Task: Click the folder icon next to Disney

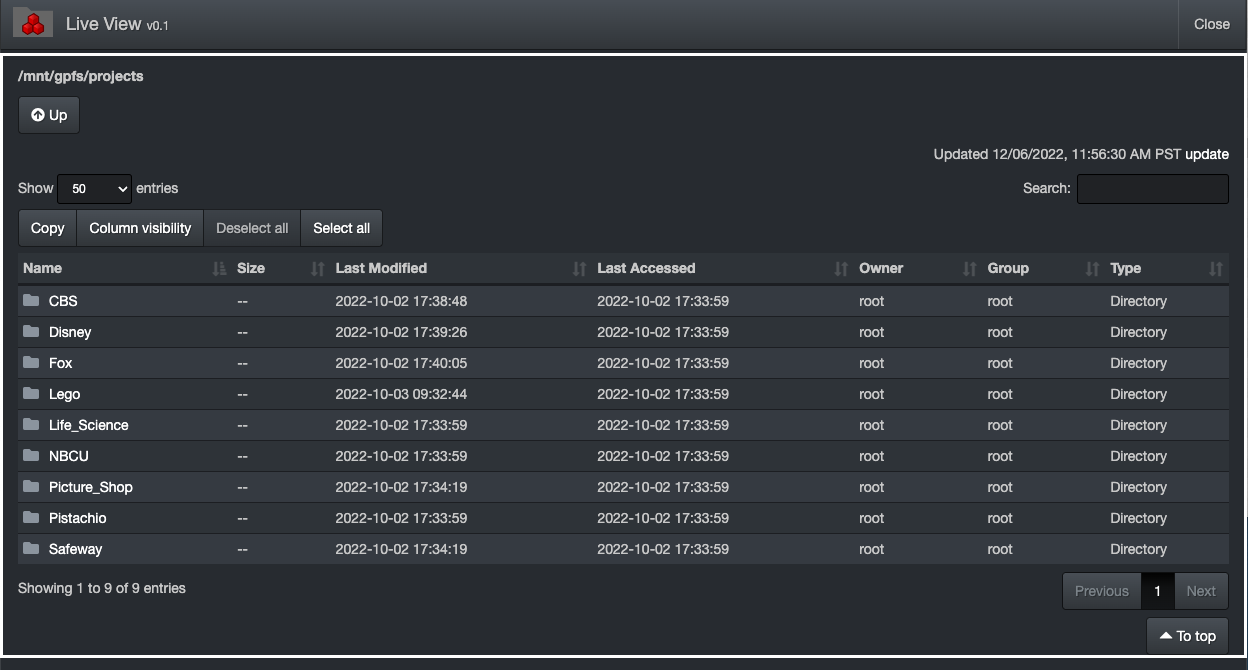Action: (x=31, y=331)
